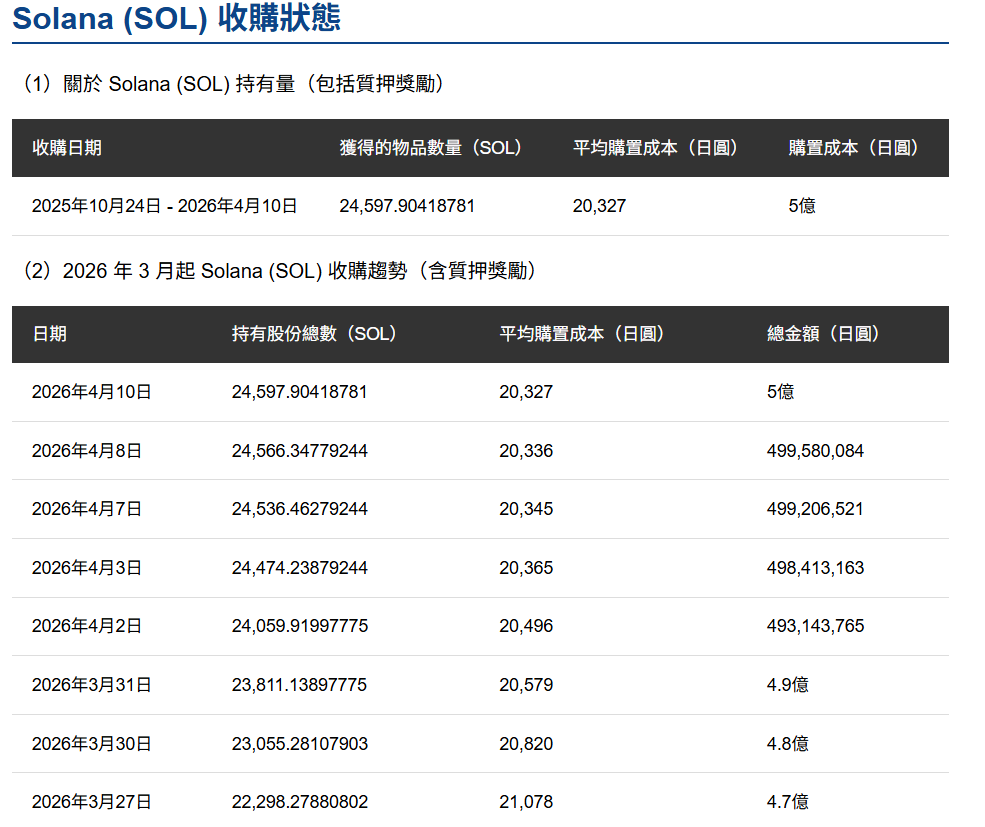This screenshot has width=985, height=827.
Task: Click the 收購日期 column header
Action: tap(67, 148)
